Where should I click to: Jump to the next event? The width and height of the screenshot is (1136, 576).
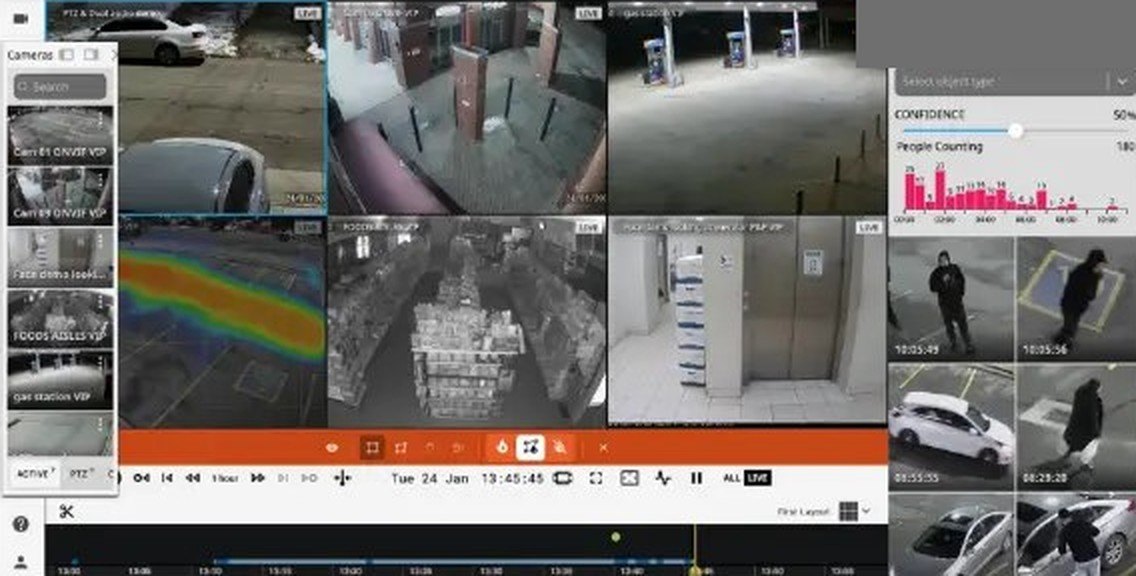309,478
